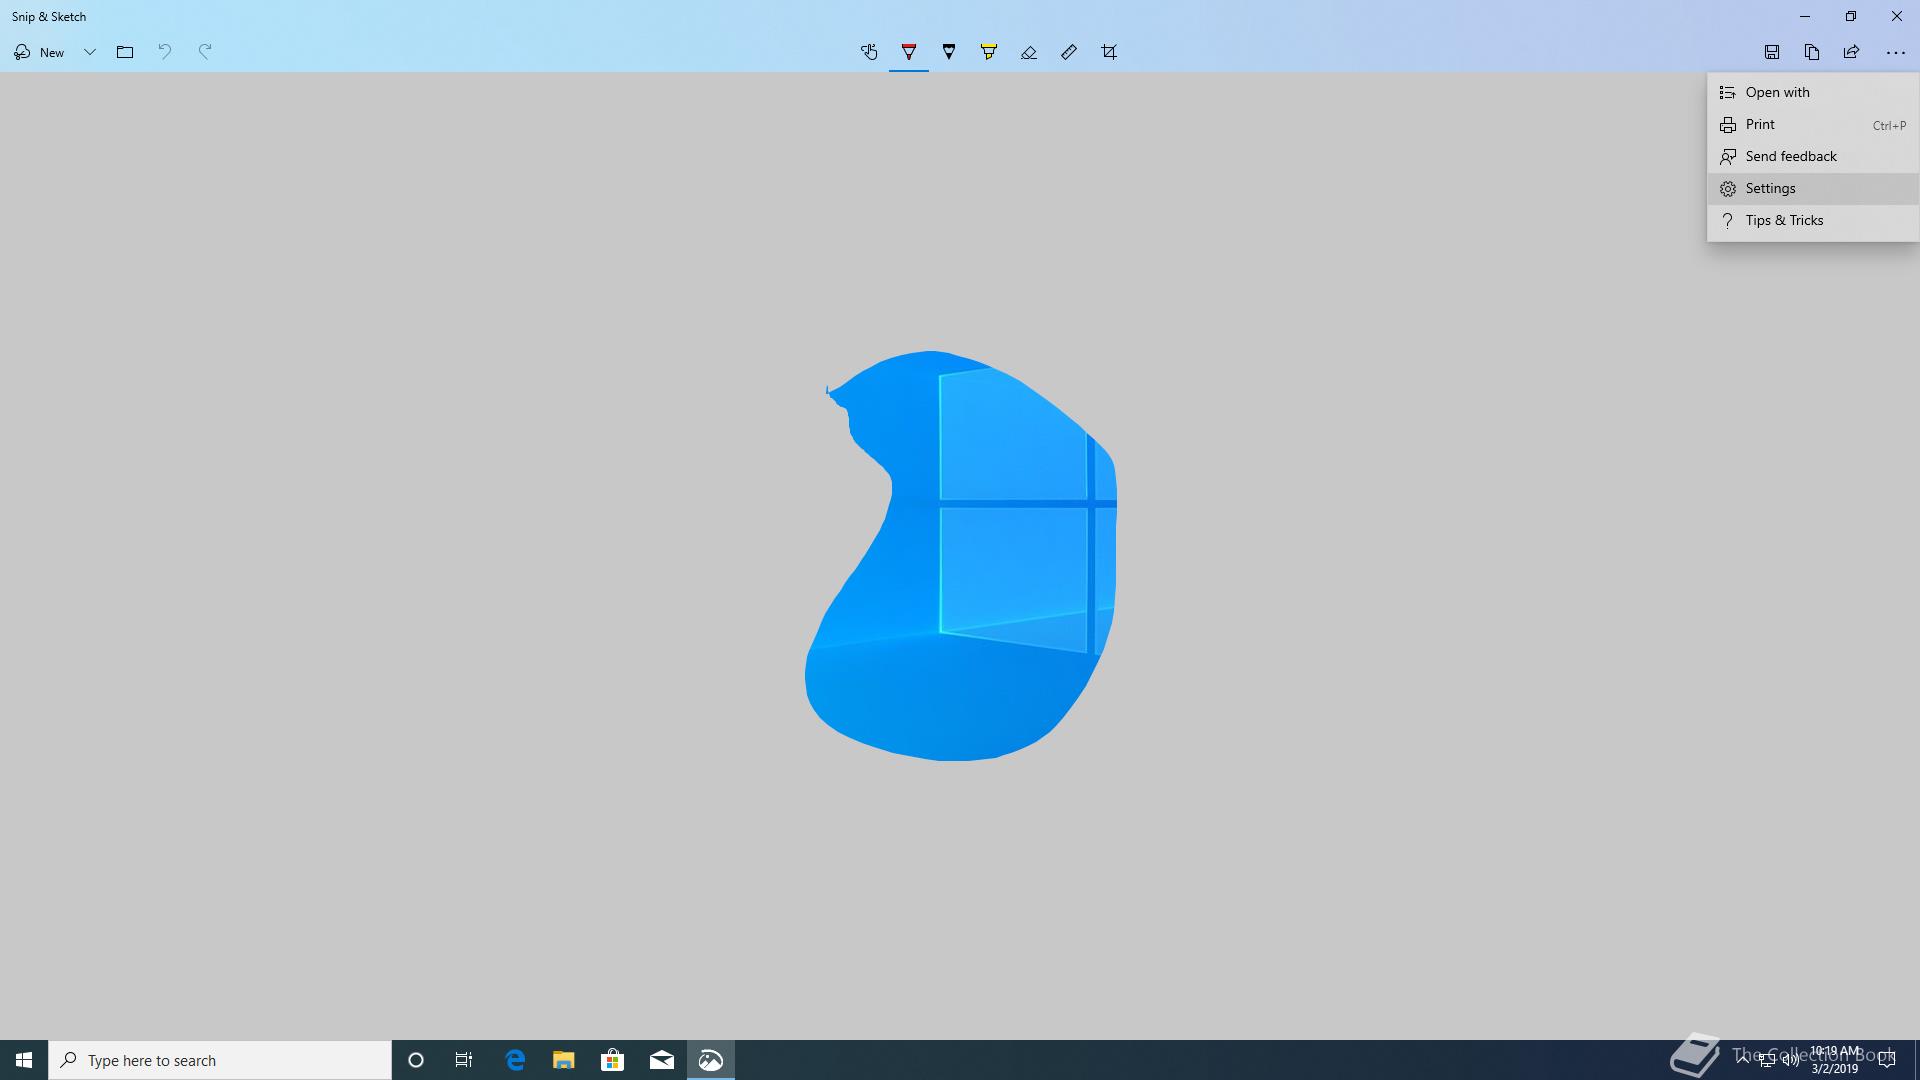This screenshot has width=1920, height=1080.
Task: Select the Pencil tool
Action: click(x=949, y=52)
